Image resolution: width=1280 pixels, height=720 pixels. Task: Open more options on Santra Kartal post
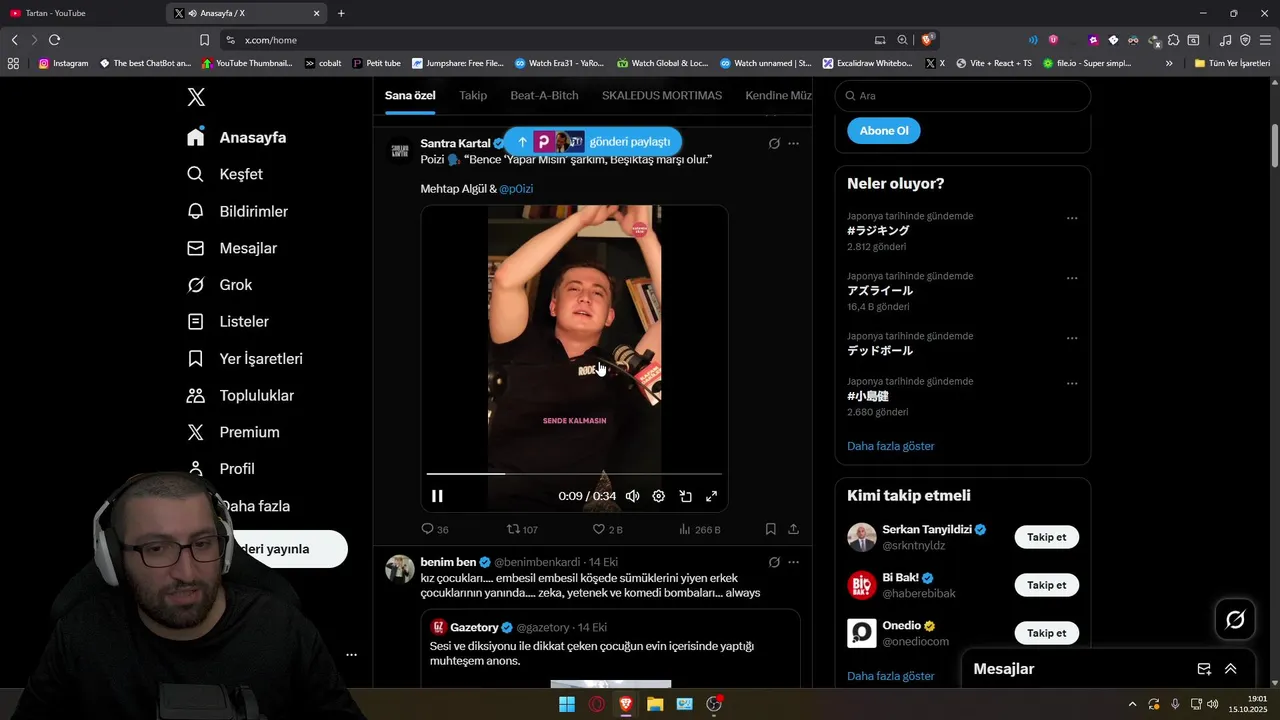(x=793, y=143)
